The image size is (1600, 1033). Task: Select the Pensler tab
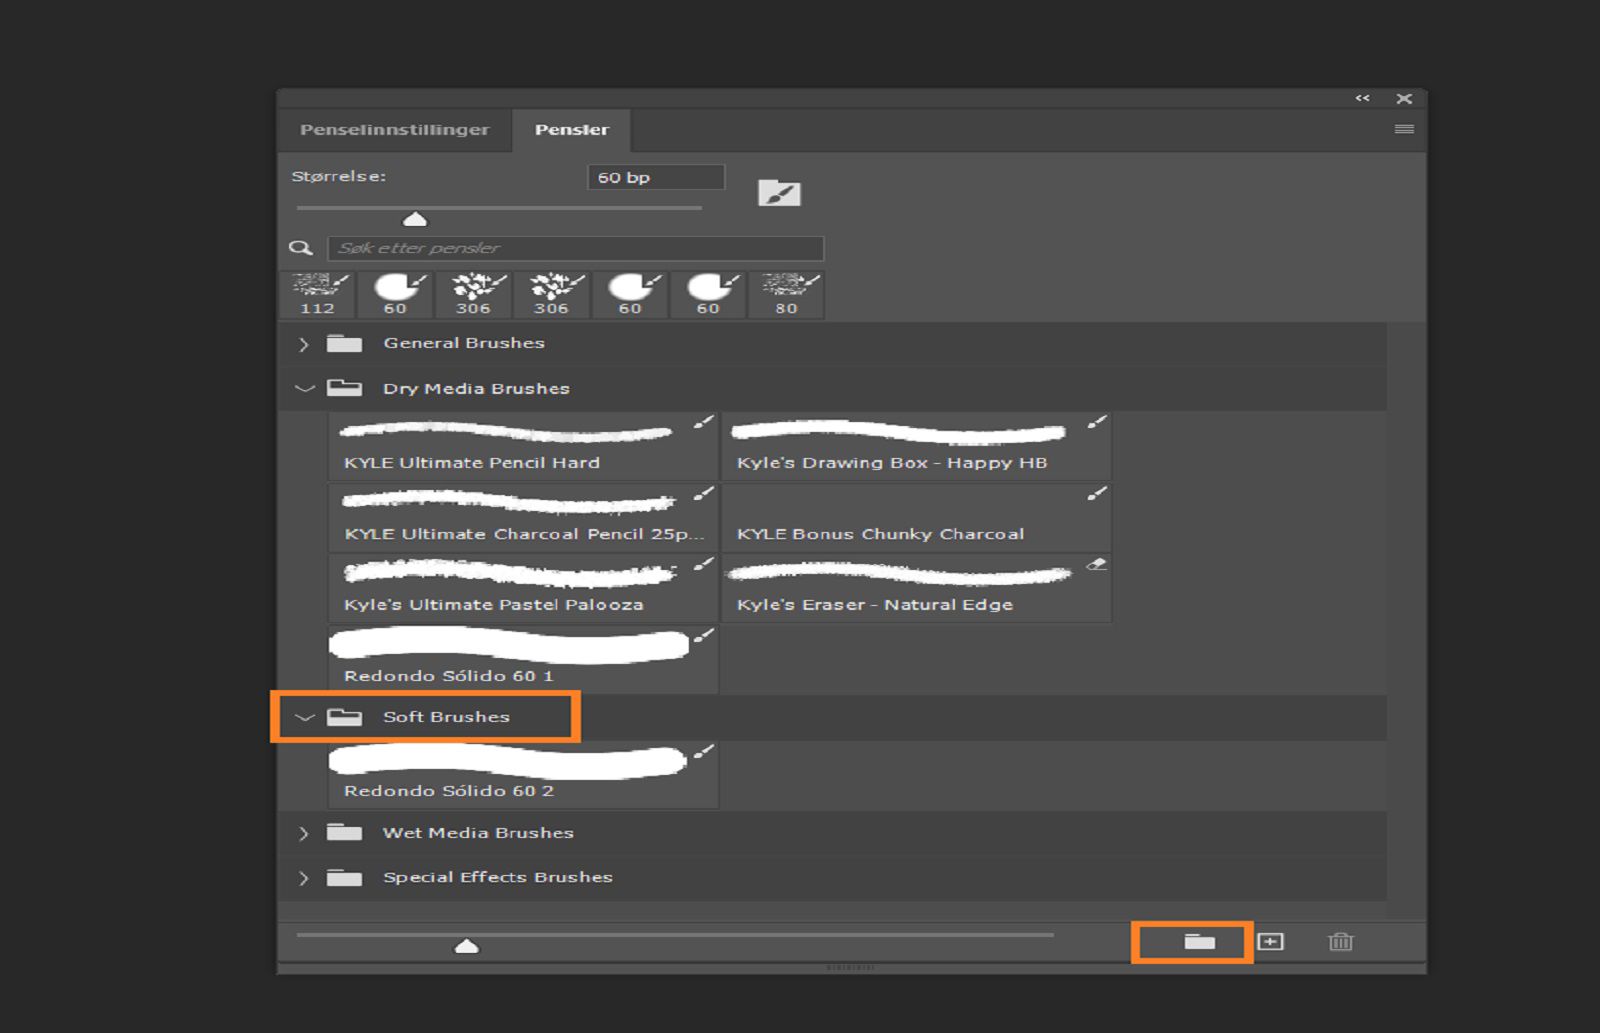coord(571,130)
